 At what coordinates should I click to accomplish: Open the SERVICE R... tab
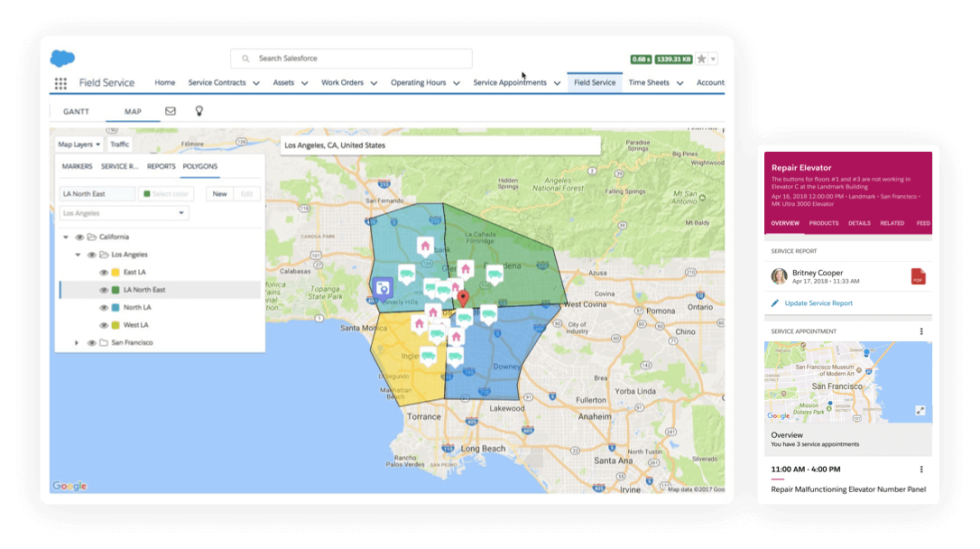119,166
